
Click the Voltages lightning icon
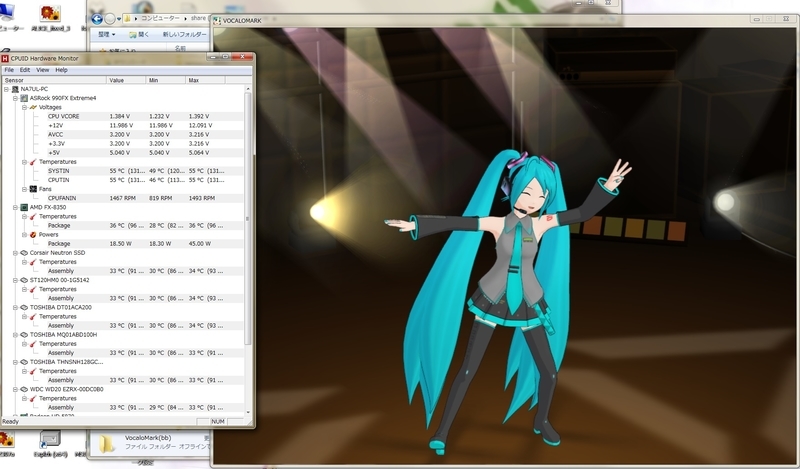[33, 107]
